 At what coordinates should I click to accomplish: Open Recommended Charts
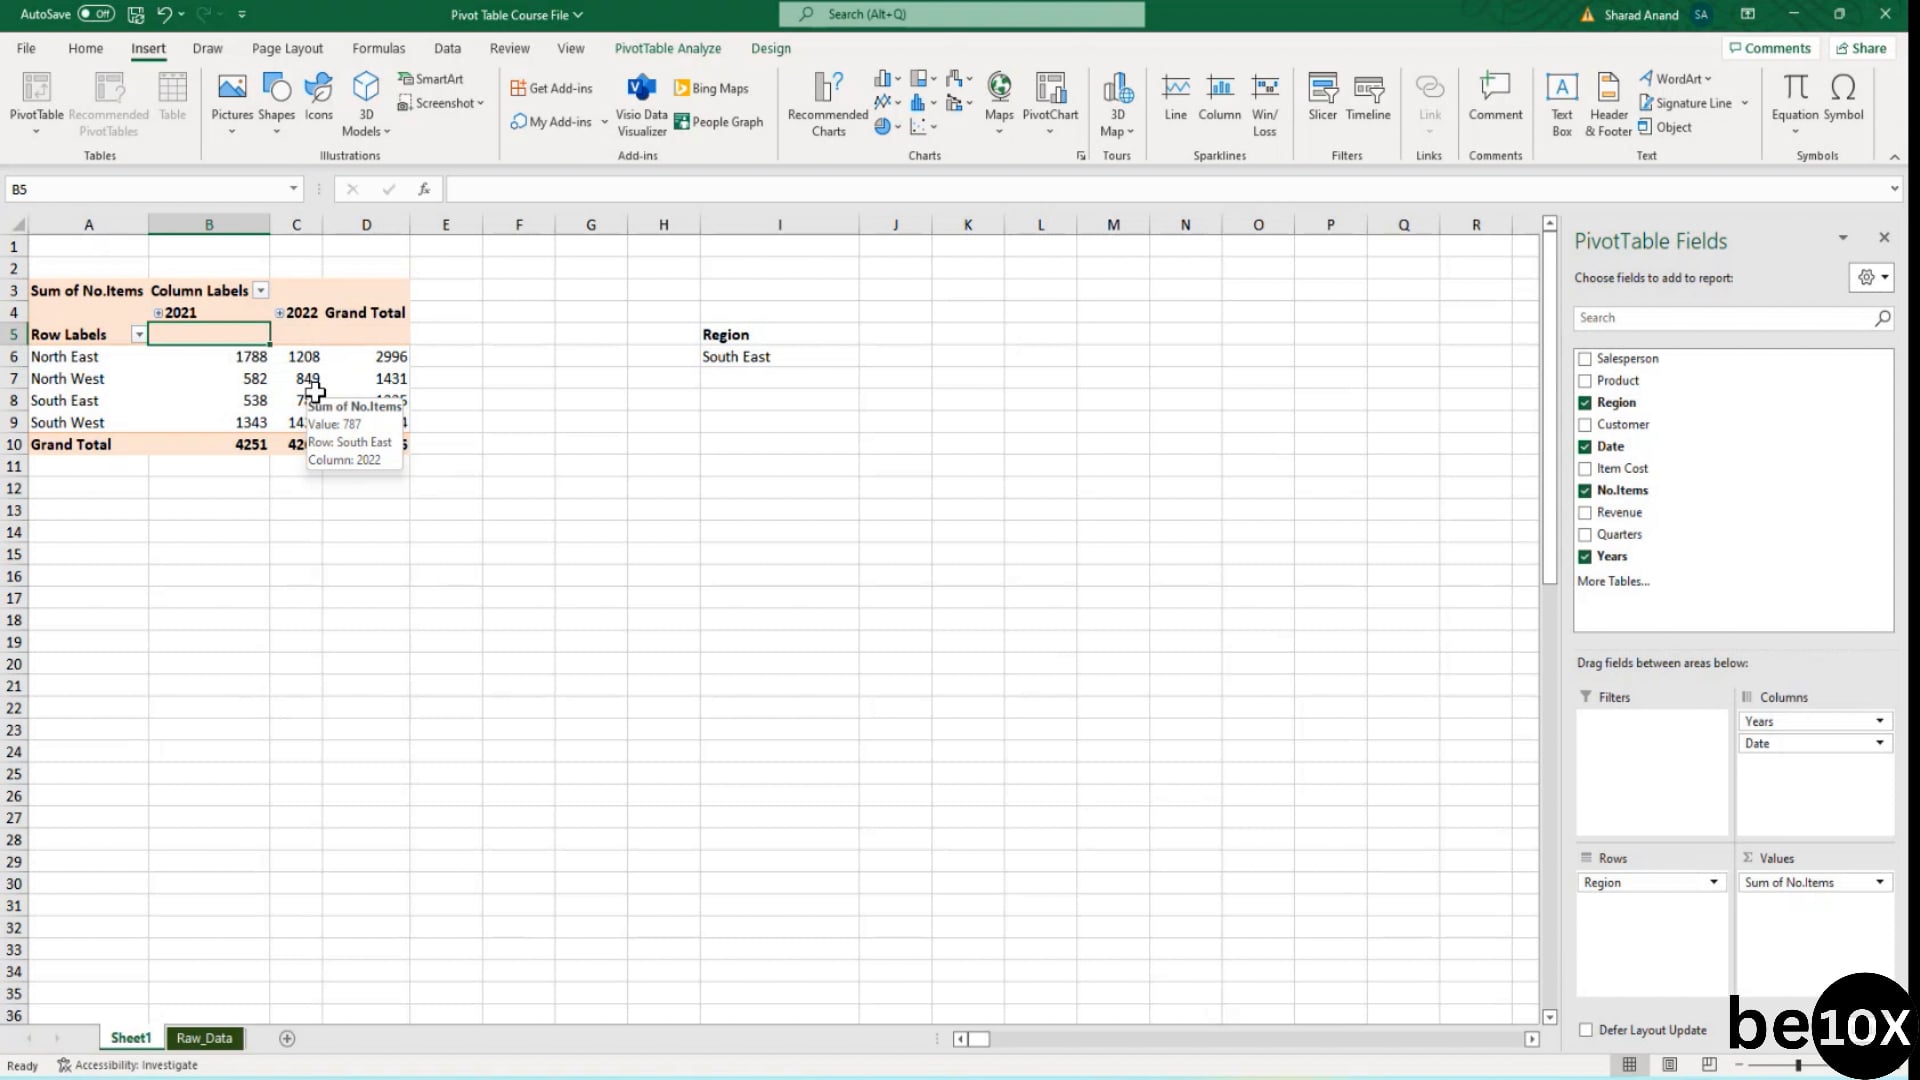tap(828, 103)
